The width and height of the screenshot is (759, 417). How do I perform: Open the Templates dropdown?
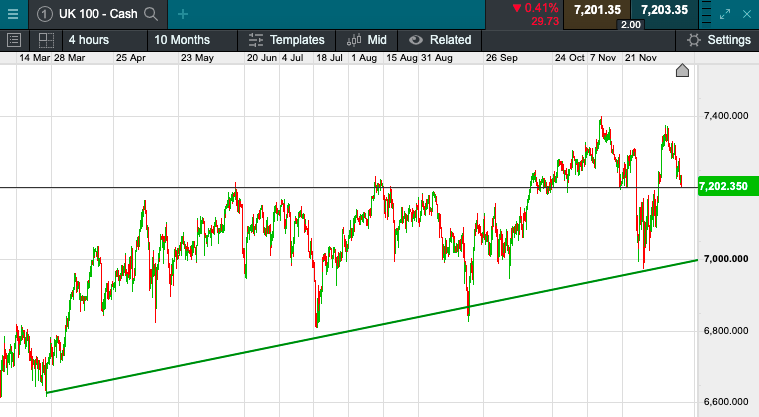287,40
